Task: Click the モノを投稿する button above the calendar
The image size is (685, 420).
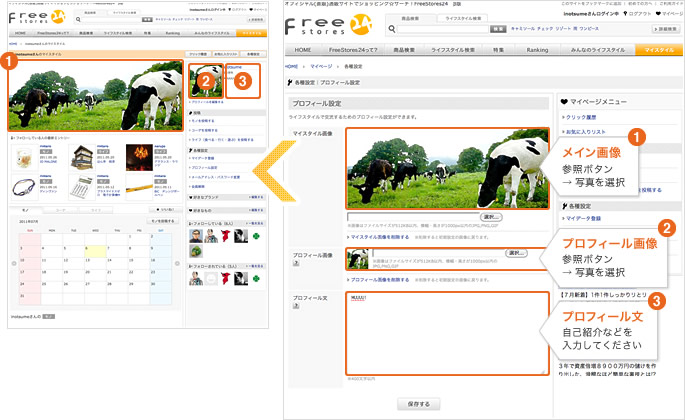Action: (162, 221)
